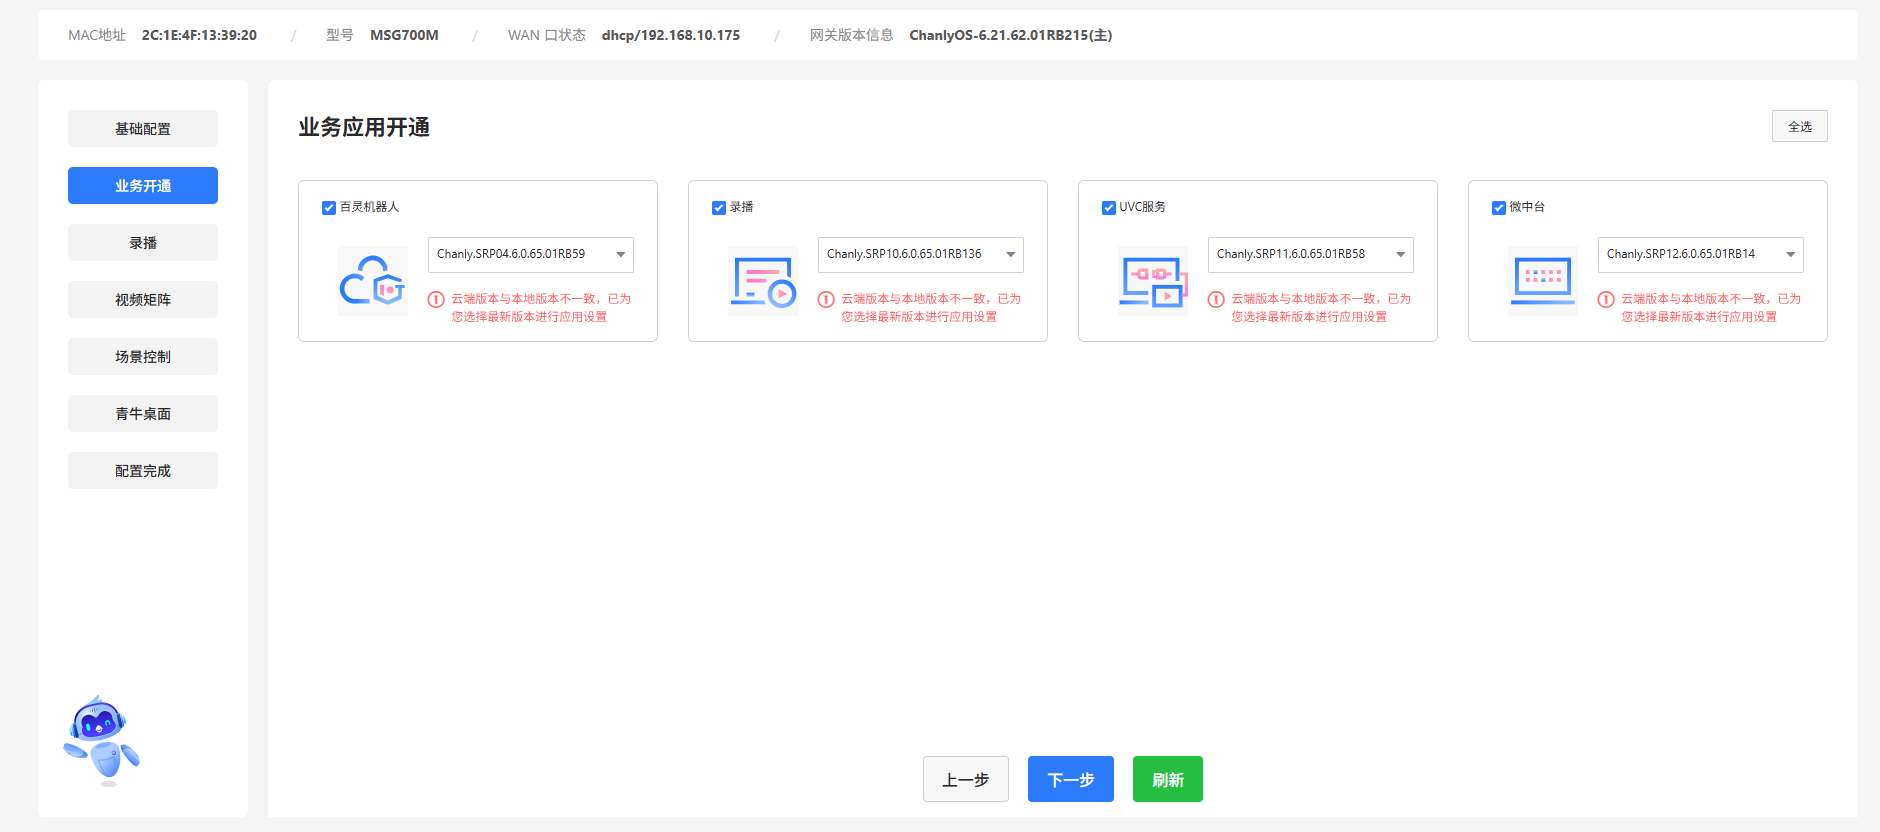Click the UVC服务 app icon
The image size is (1880, 832).
click(1152, 281)
